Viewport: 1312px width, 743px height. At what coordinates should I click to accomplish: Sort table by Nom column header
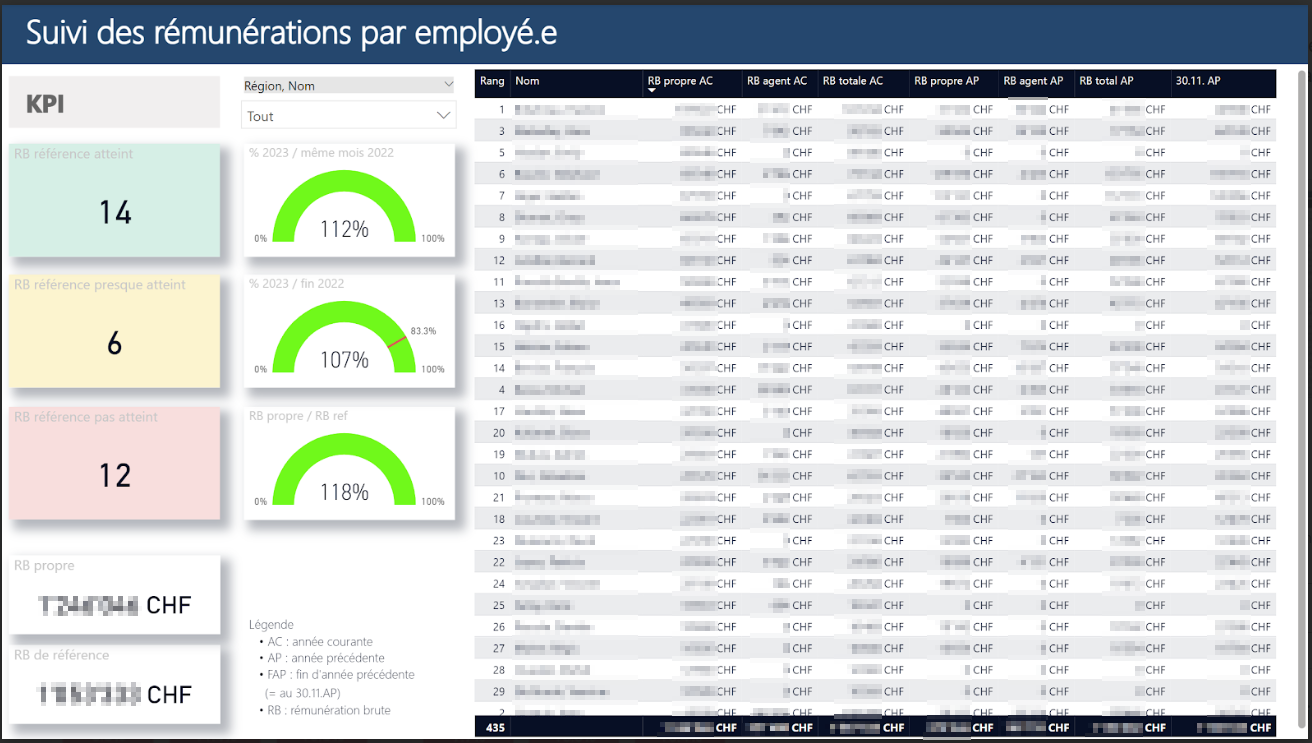(x=527, y=81)
